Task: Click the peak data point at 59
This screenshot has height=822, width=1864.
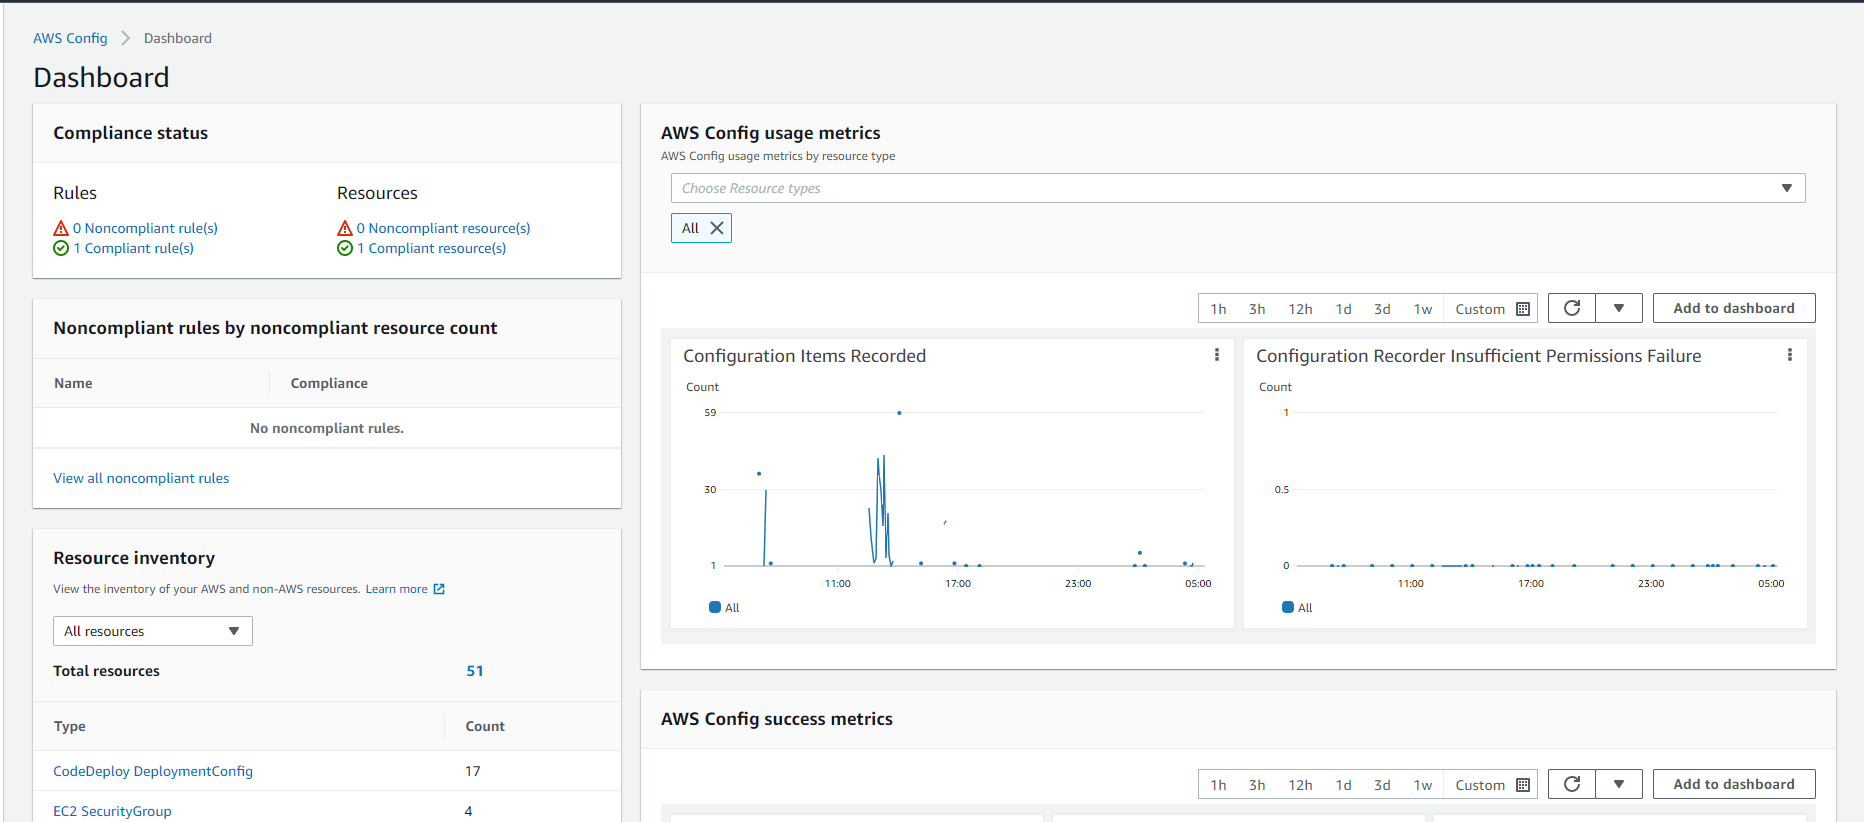Action: point(899,413)
